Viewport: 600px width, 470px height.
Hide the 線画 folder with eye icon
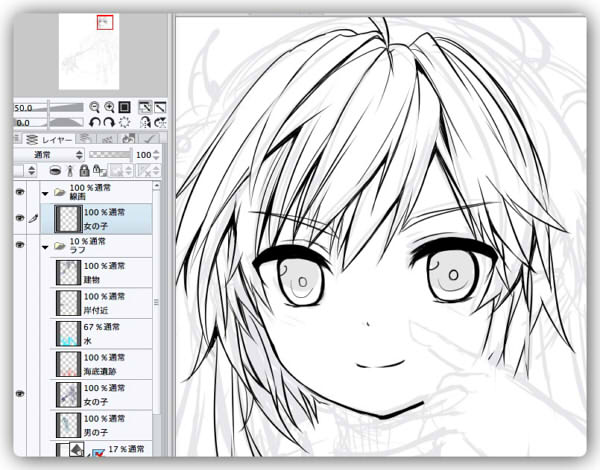pyautogui.click(x=21, y=190)
